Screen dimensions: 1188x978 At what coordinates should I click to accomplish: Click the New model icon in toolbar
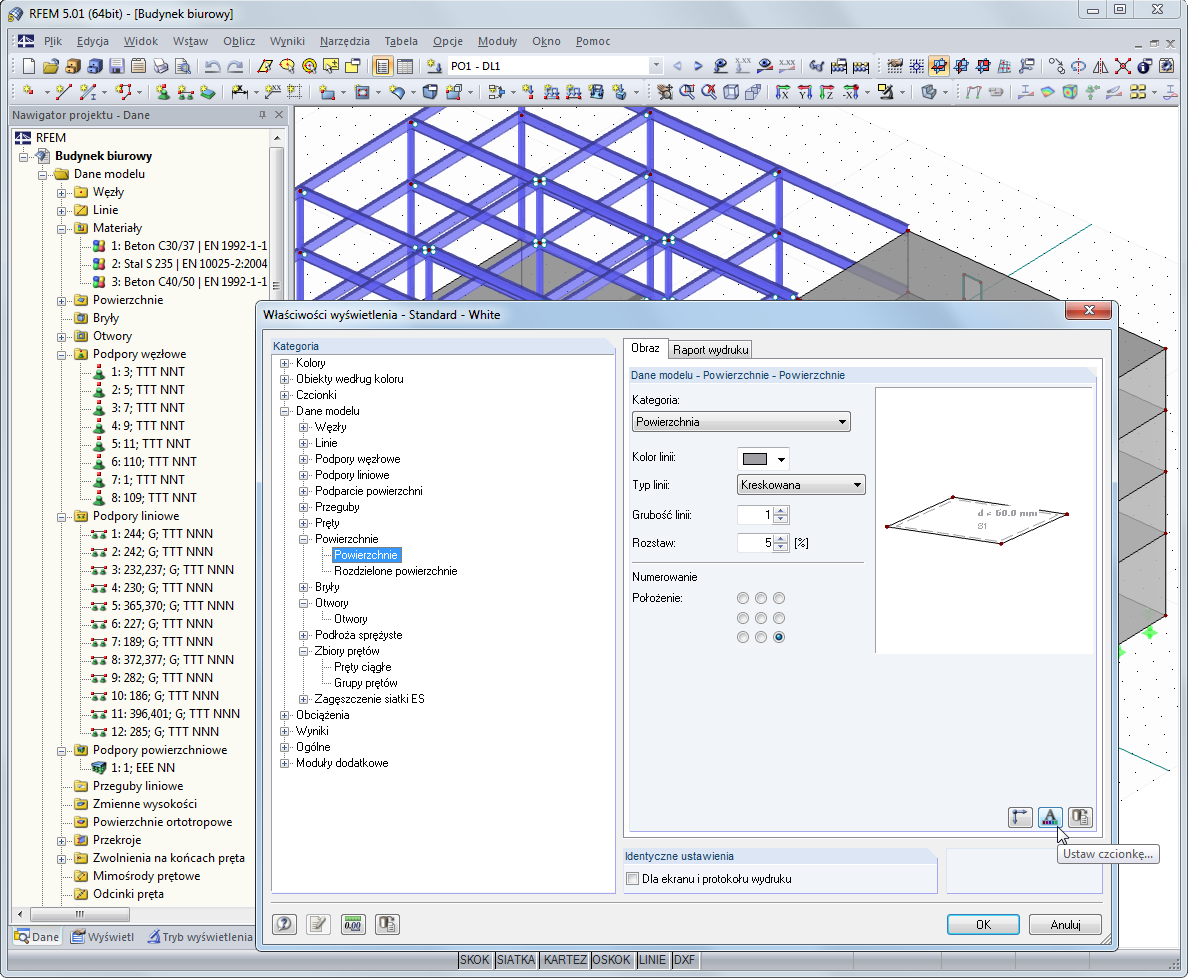click(28, 67)
